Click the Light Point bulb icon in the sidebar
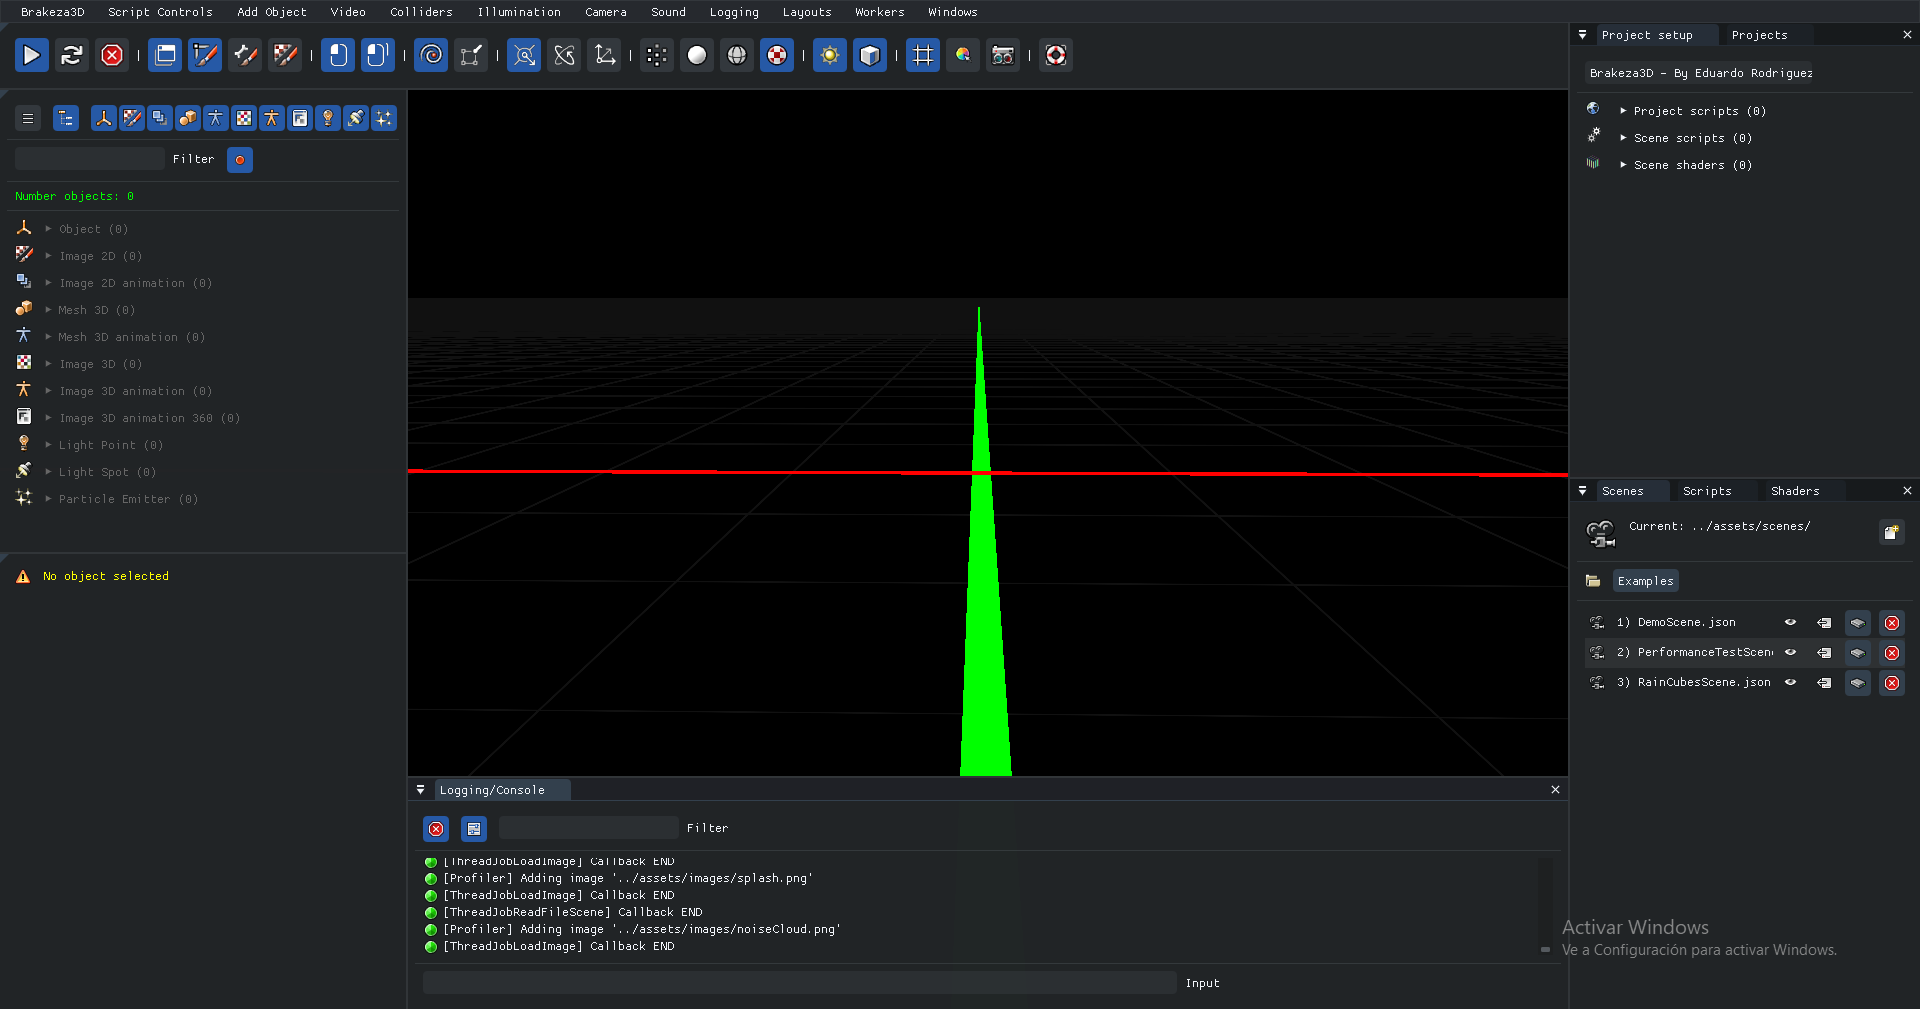The height and width of the screenshot is (1009, 1920). tap(23, 444)
